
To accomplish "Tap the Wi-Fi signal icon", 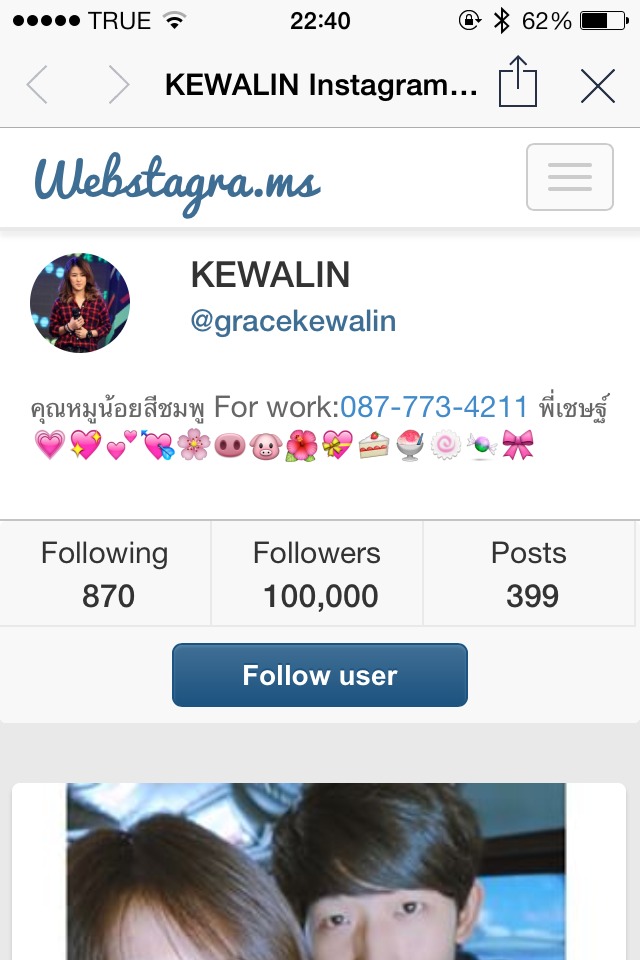I will point(175,21).
